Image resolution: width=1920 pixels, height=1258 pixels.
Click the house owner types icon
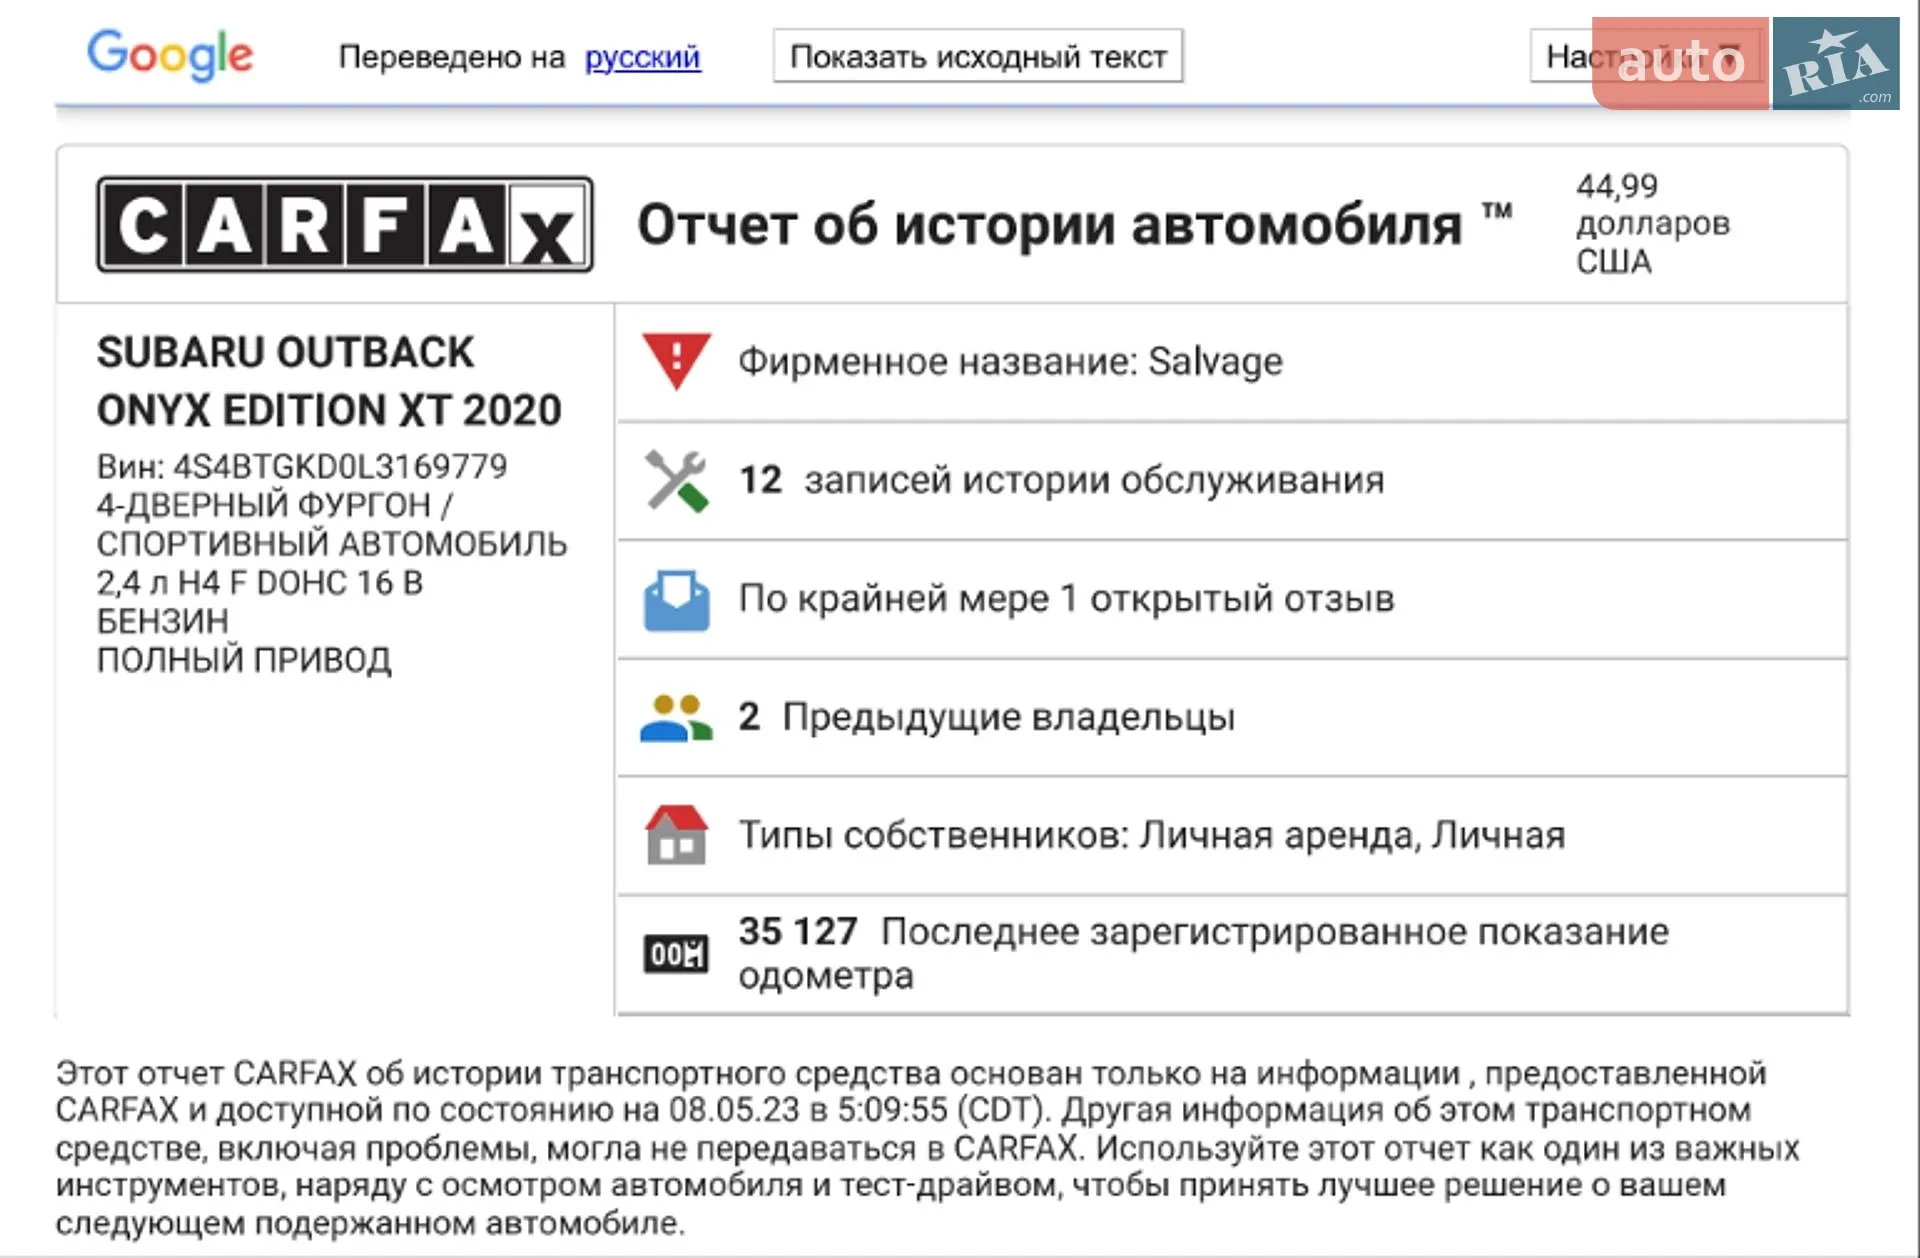(676, 835)
